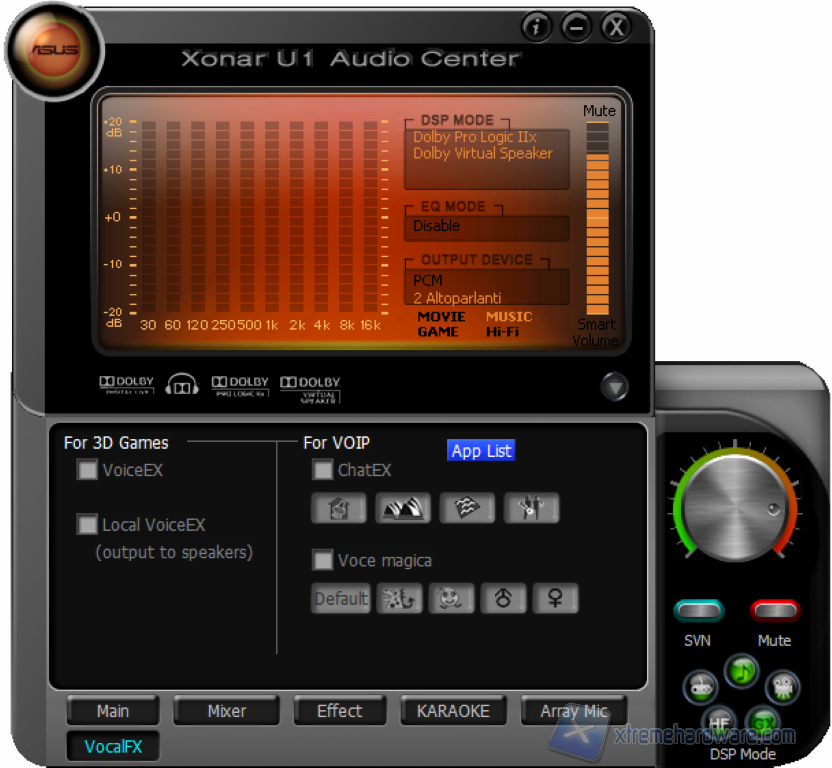Open the App List
Image resolution: width=832 pixels, height=768 pixels.
(x=481, y=451)
